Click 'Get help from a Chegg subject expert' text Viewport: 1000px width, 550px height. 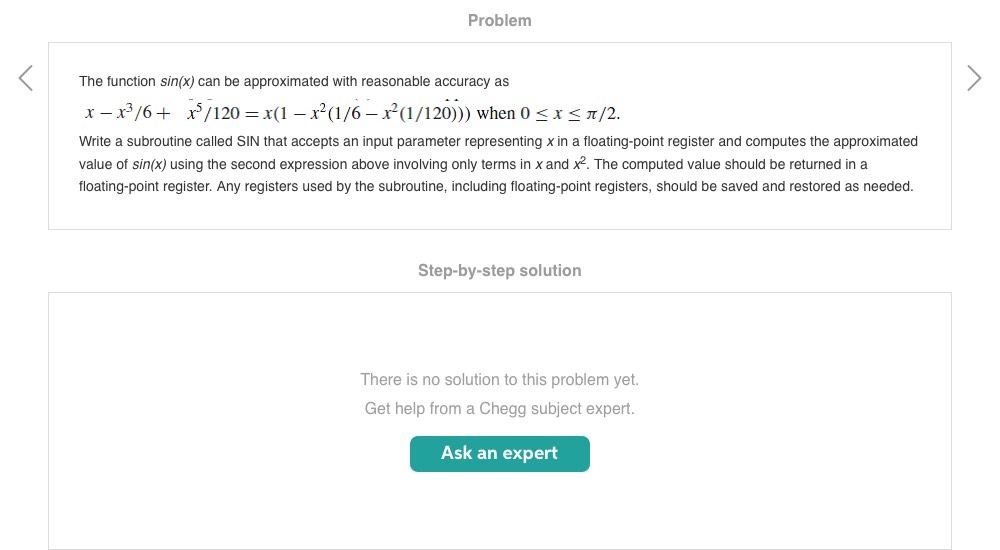499,408
